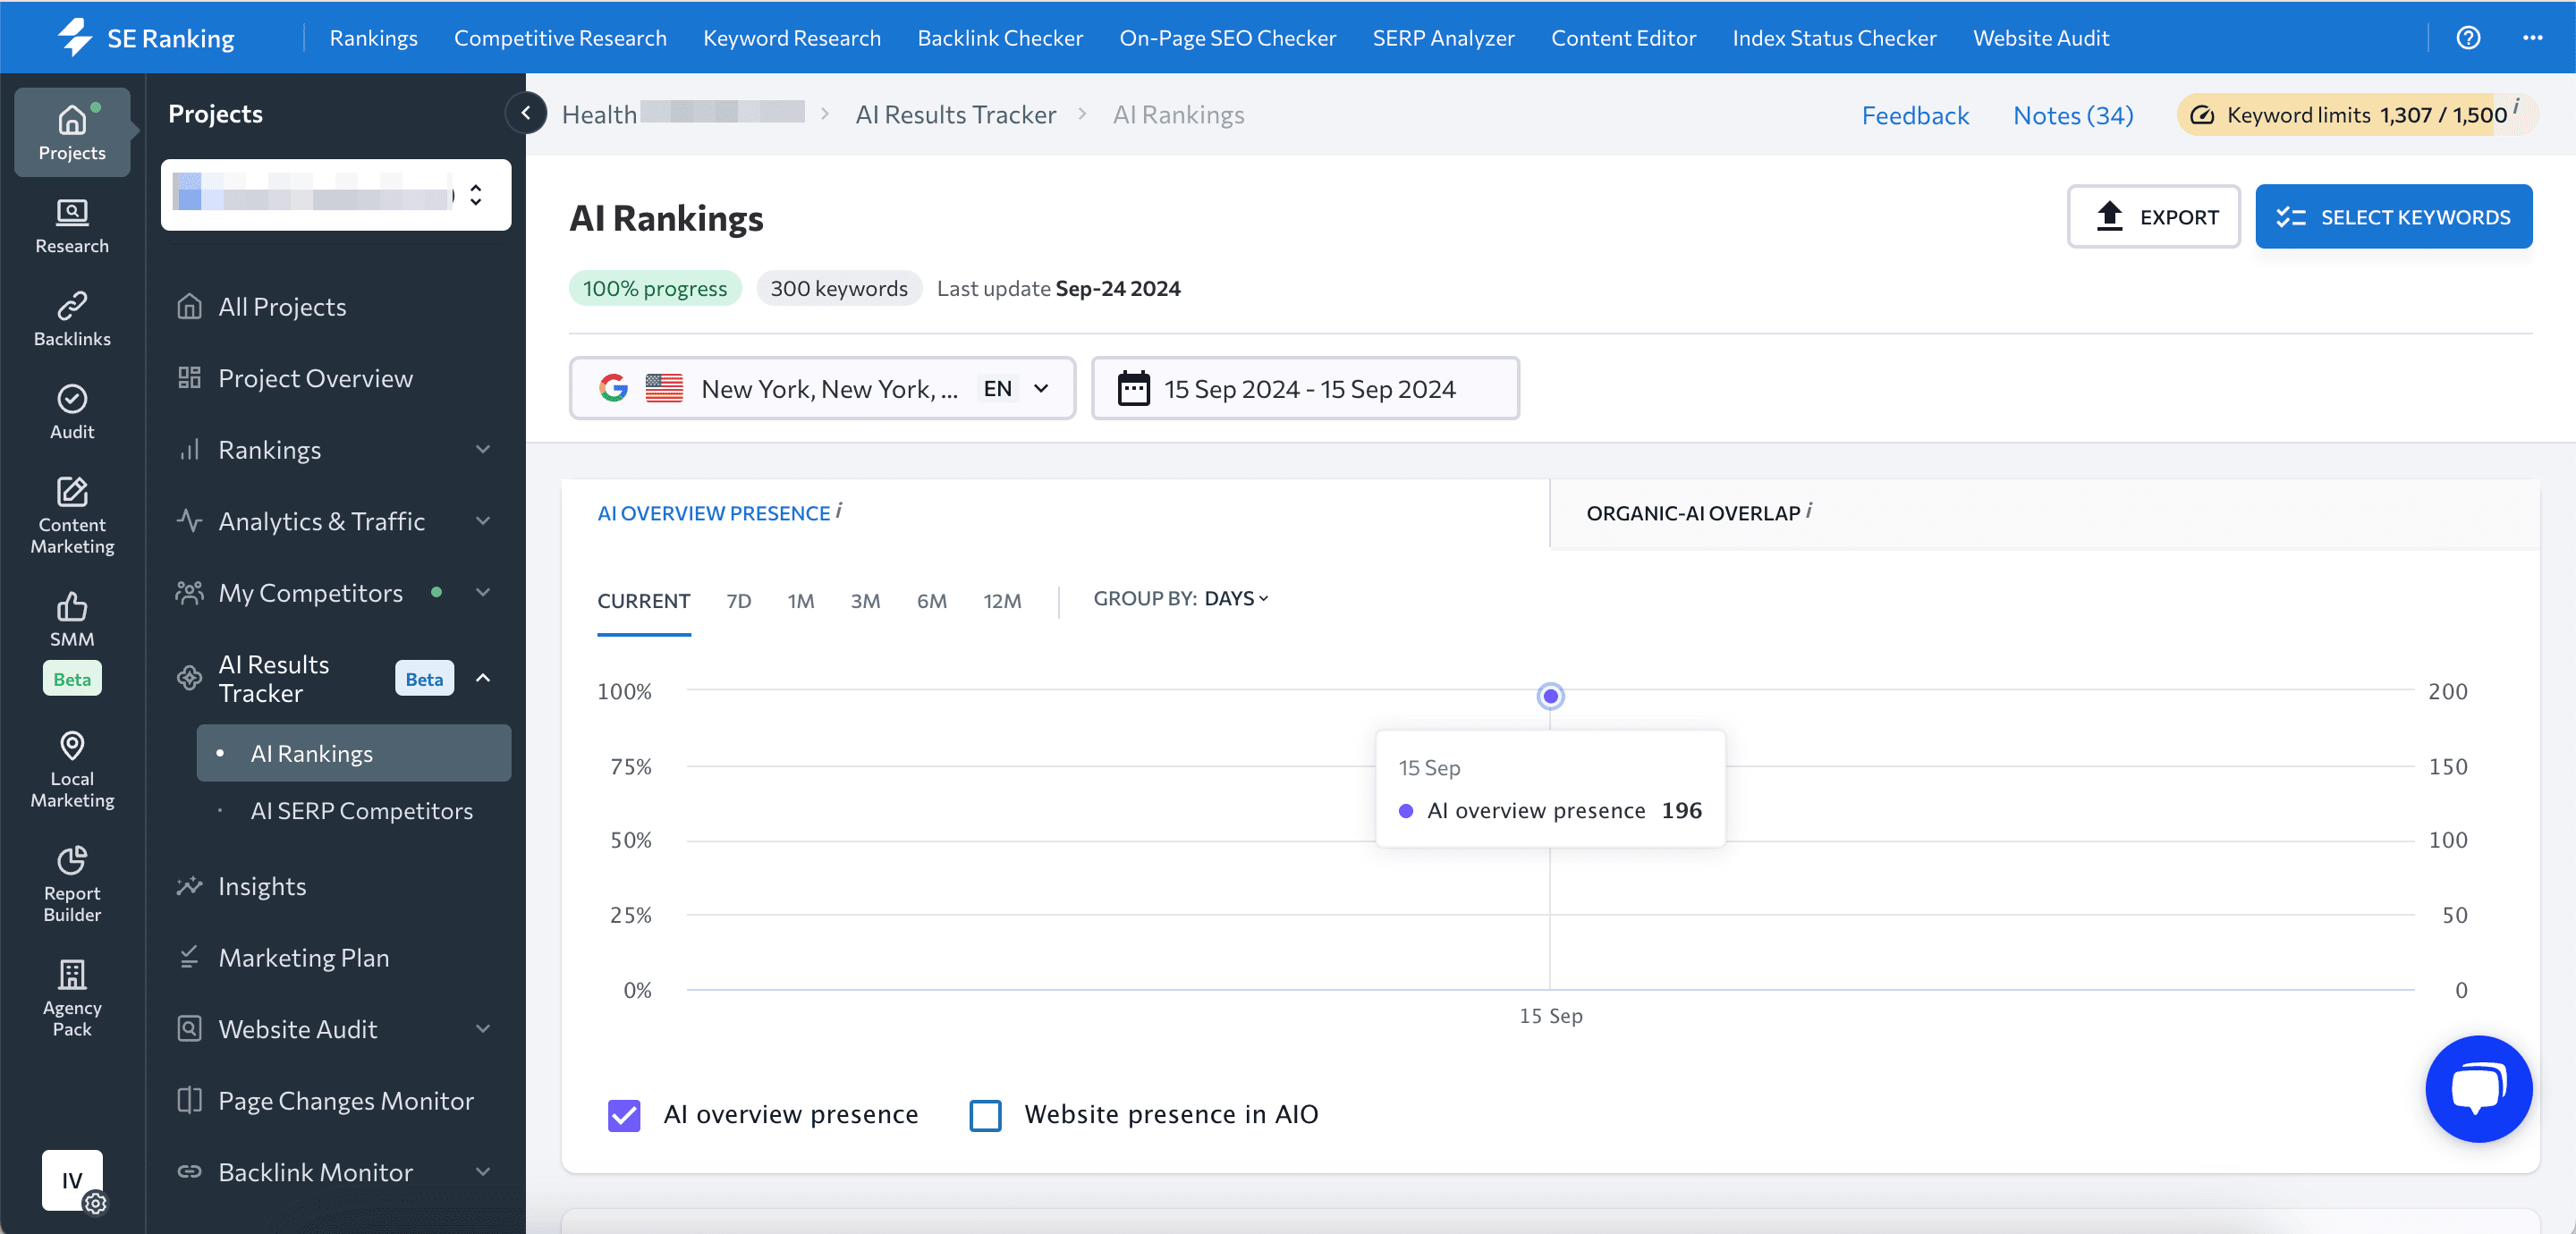The image size is (2576, 1234).
Task: Collapse the Projects sidebar with arrow button
Action: (526, 113)
